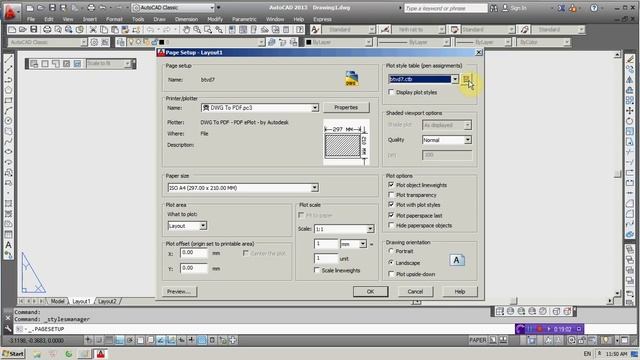Image resolution: width=640 pixels, height=360 pixels.
Task: Enable Hide paperspace objects checkbox
Action: [391, 225]
